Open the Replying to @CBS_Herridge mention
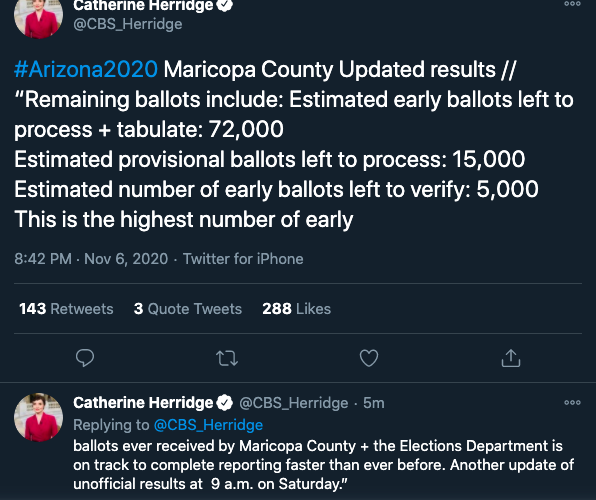The height and width of the screenshot is (500, 596). [208, 425]
